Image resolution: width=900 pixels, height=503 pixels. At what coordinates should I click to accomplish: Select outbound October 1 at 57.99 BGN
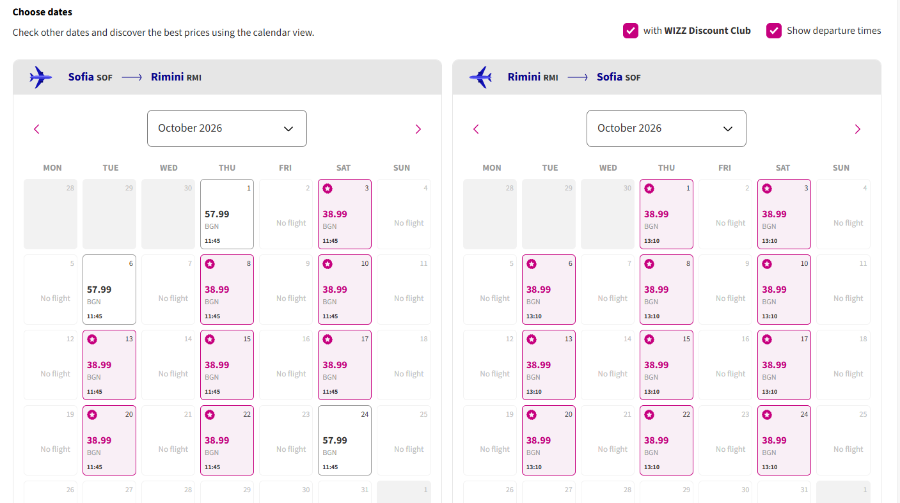tap(227, 214)
